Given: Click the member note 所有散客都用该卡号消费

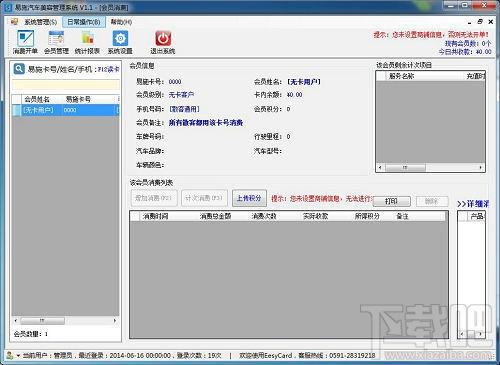Looking at the screenshot, I should pos(206,123).
